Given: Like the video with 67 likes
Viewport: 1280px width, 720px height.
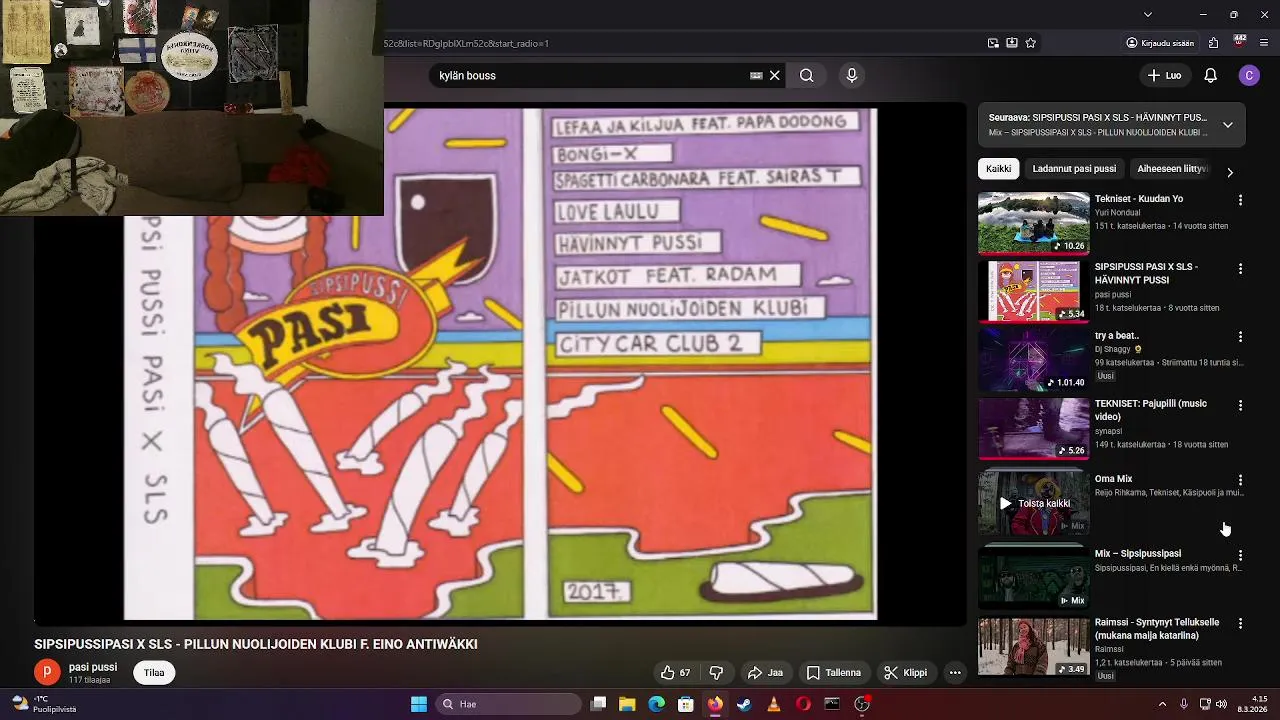Looking at the screenshot, I should [675, 672].
